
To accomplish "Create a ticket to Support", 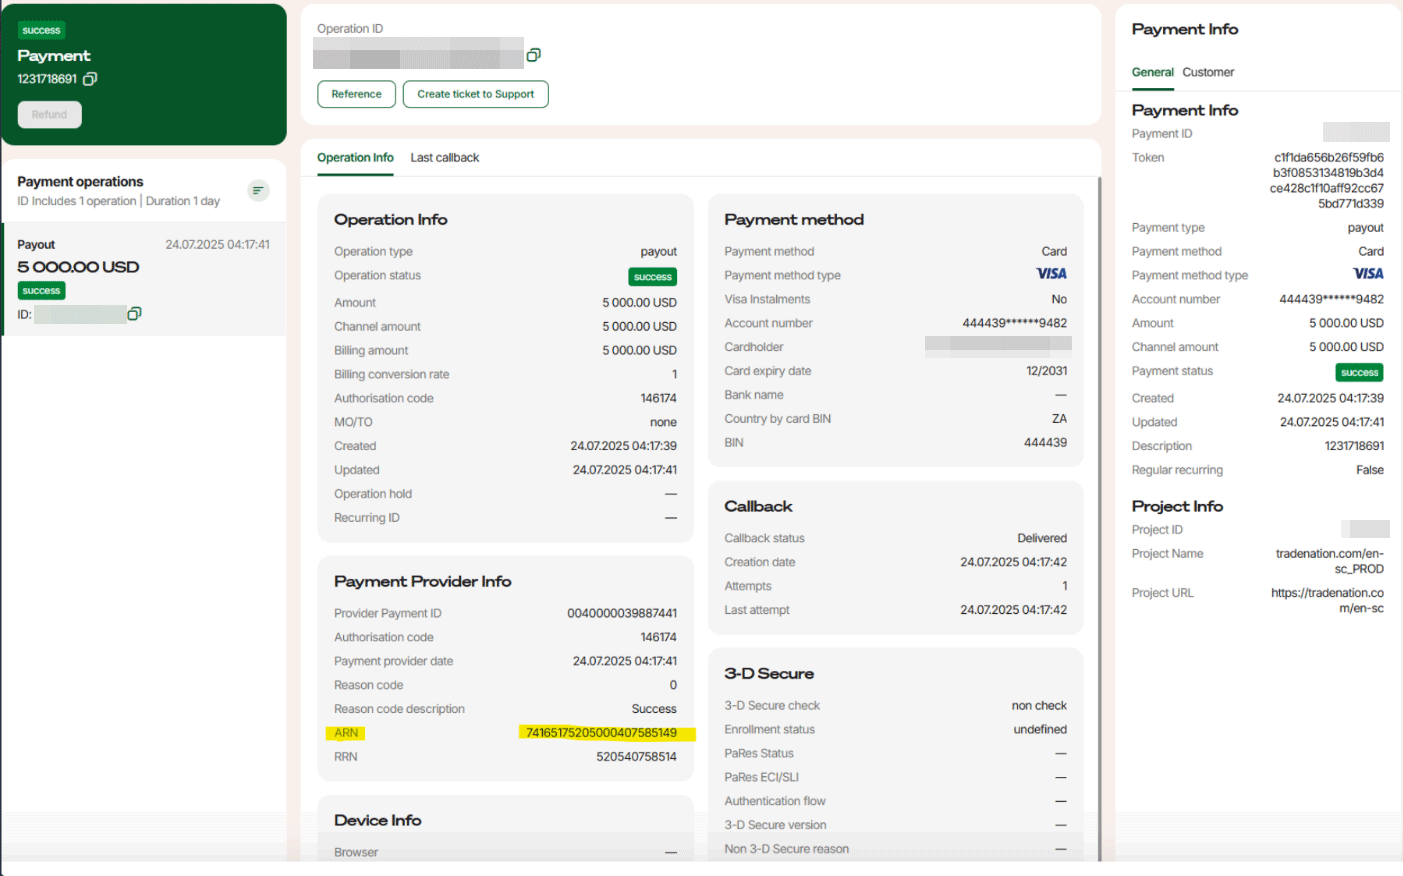I will point(475,94).
